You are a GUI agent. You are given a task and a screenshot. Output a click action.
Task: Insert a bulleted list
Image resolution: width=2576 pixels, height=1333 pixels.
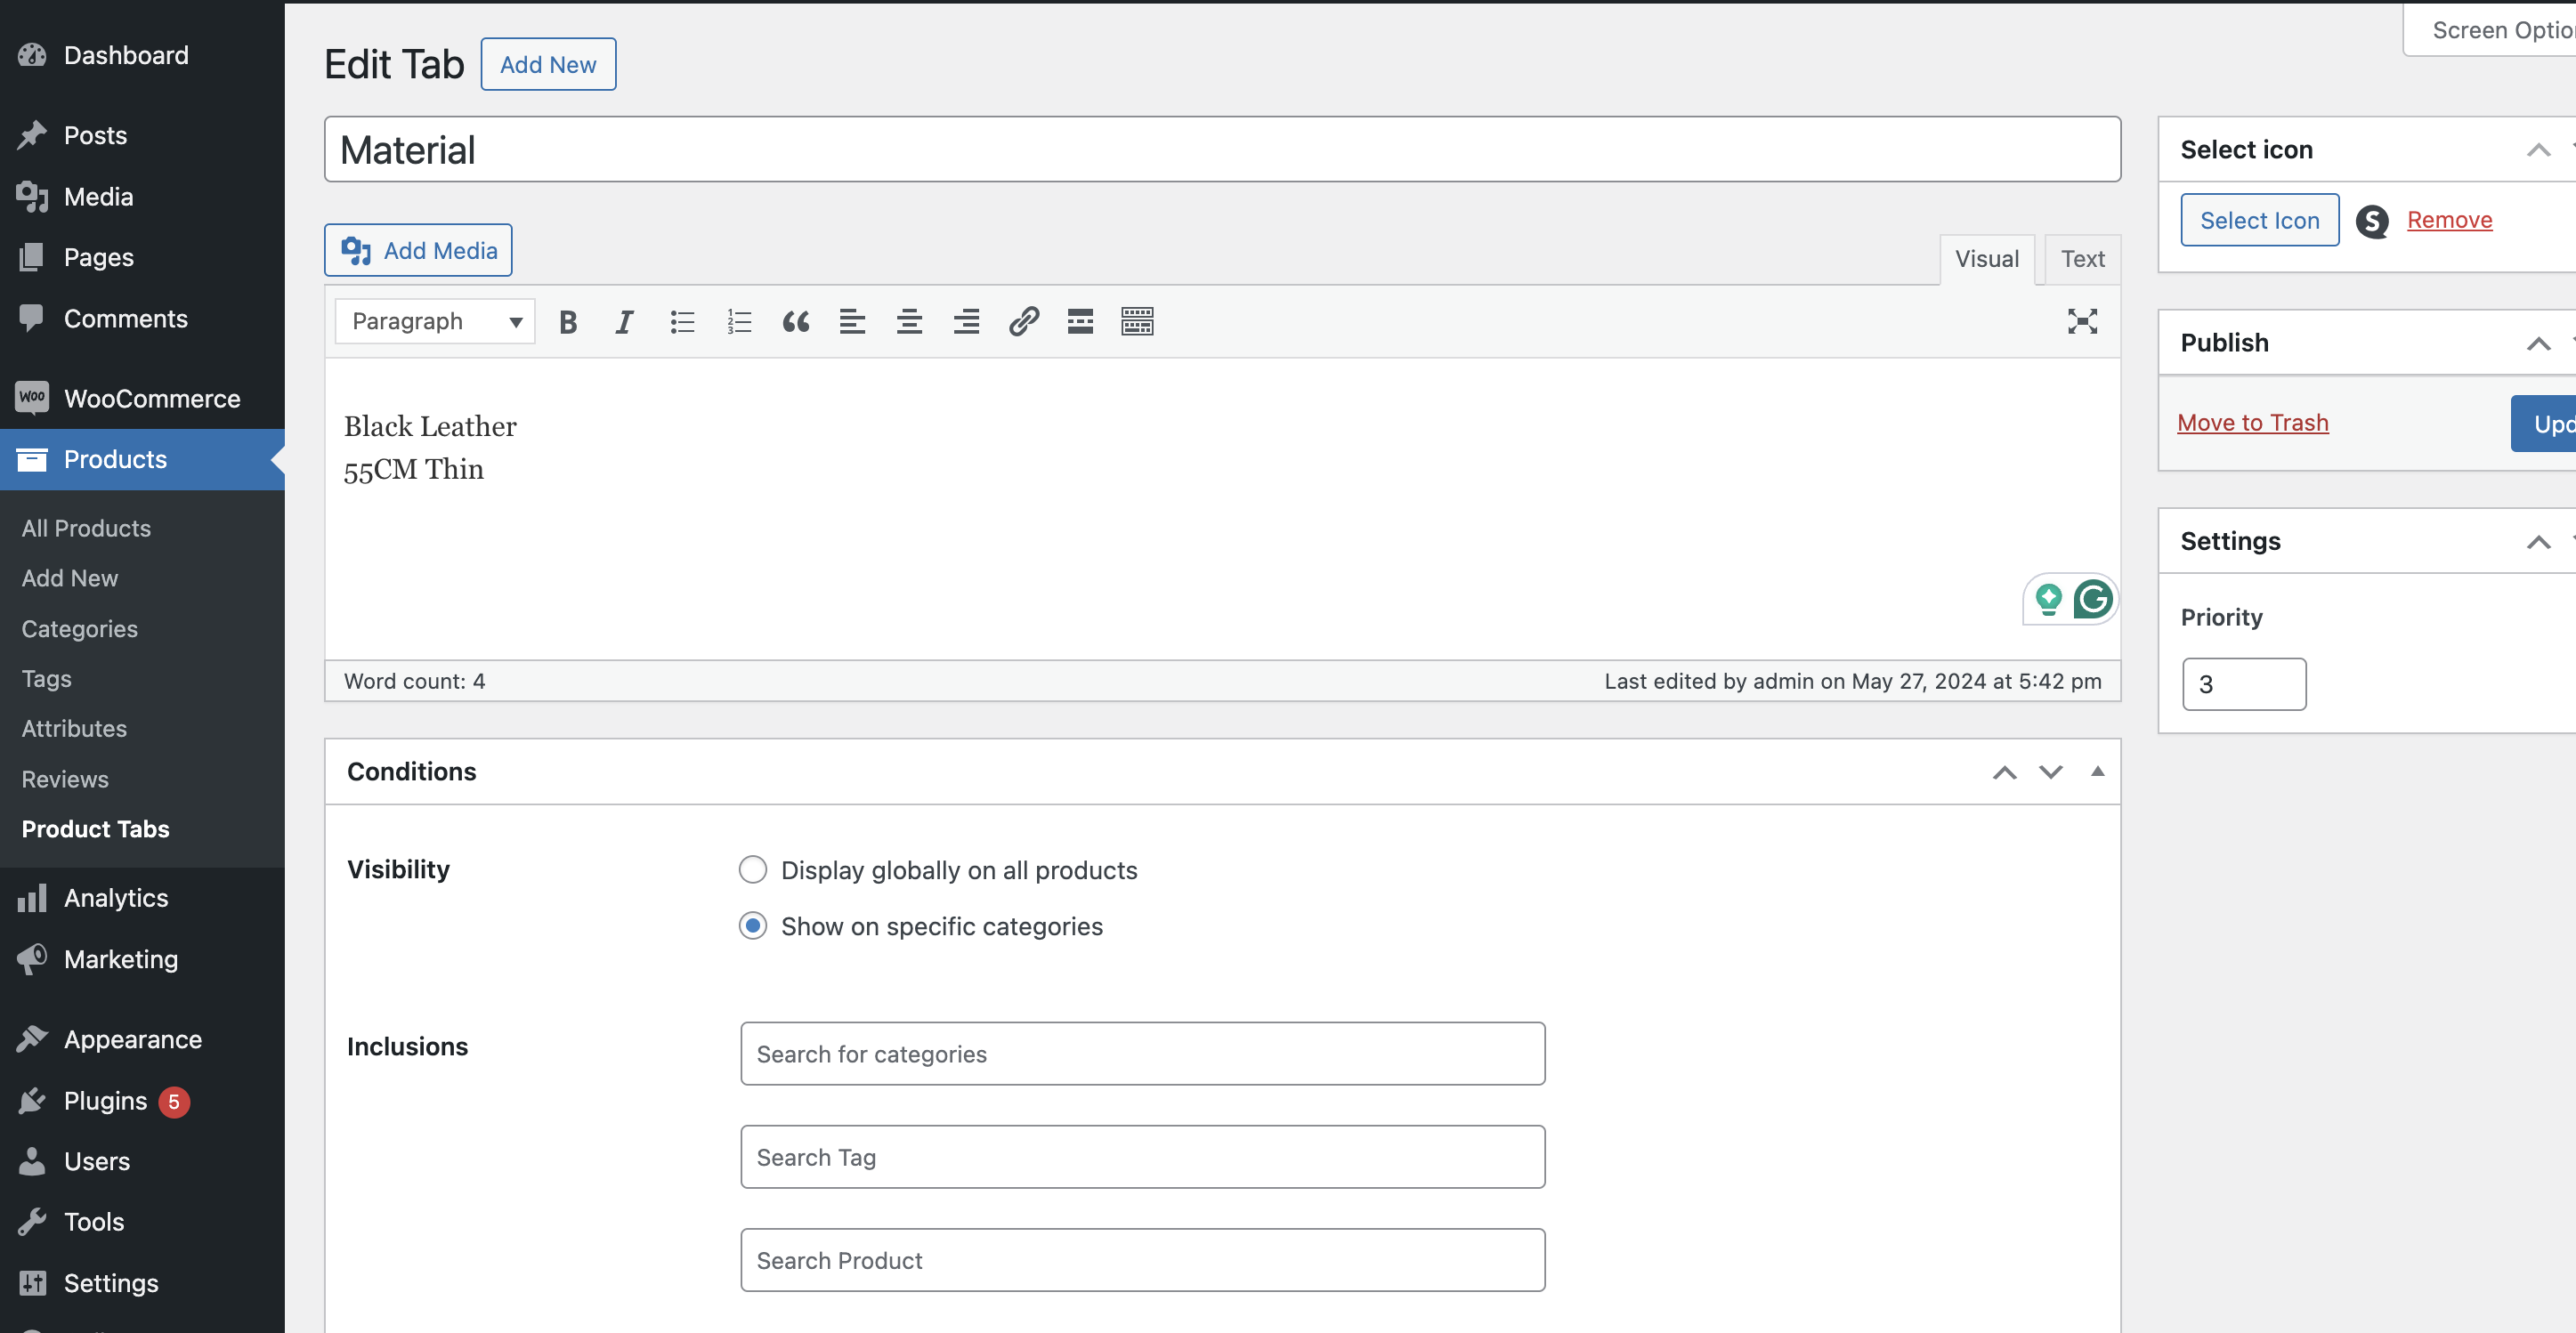tap(682, 322)
